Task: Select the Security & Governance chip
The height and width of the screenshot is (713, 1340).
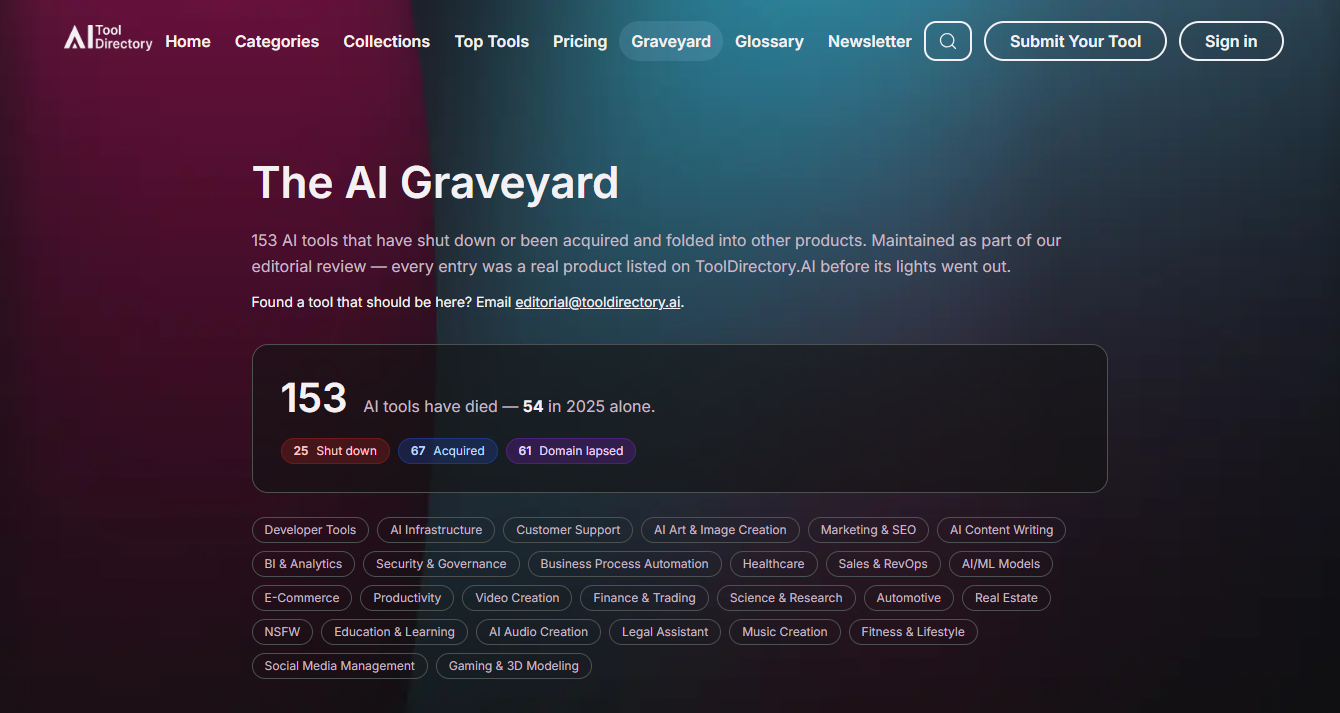Action: pyautogui.click(x=441, y=564)
